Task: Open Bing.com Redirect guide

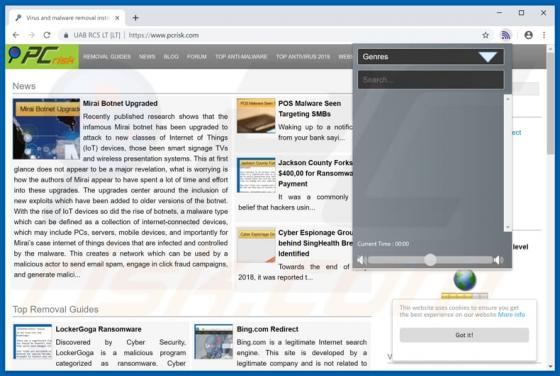Action: (x=268, y=329)
